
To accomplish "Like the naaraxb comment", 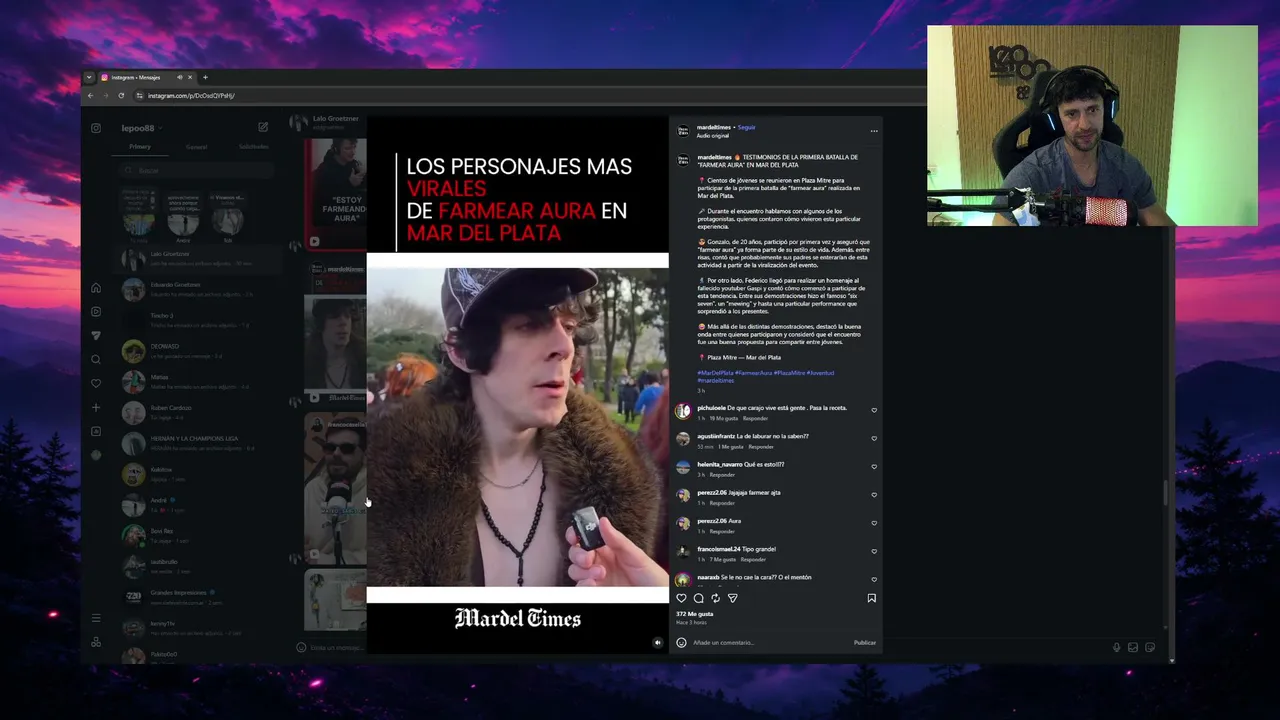I will (x=874, y=579).
